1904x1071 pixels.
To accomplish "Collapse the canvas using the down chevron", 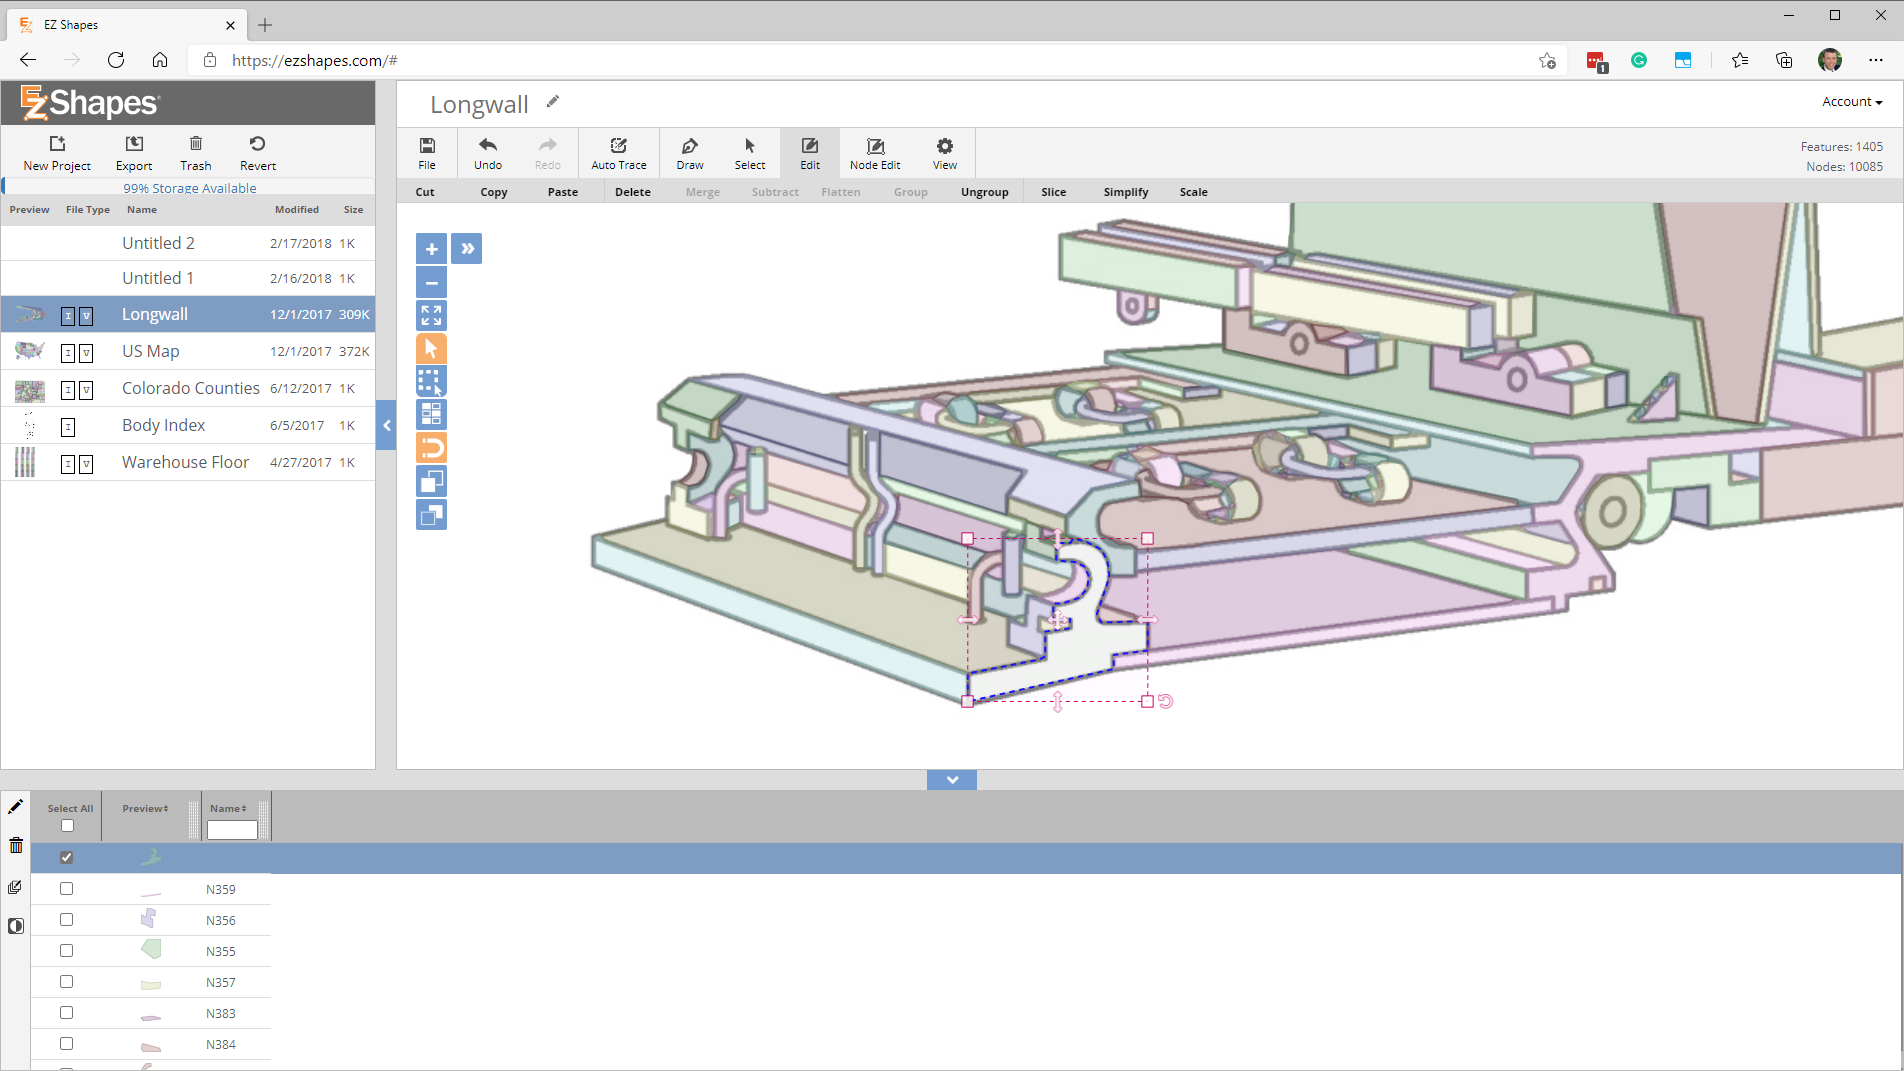I will 951,780.
